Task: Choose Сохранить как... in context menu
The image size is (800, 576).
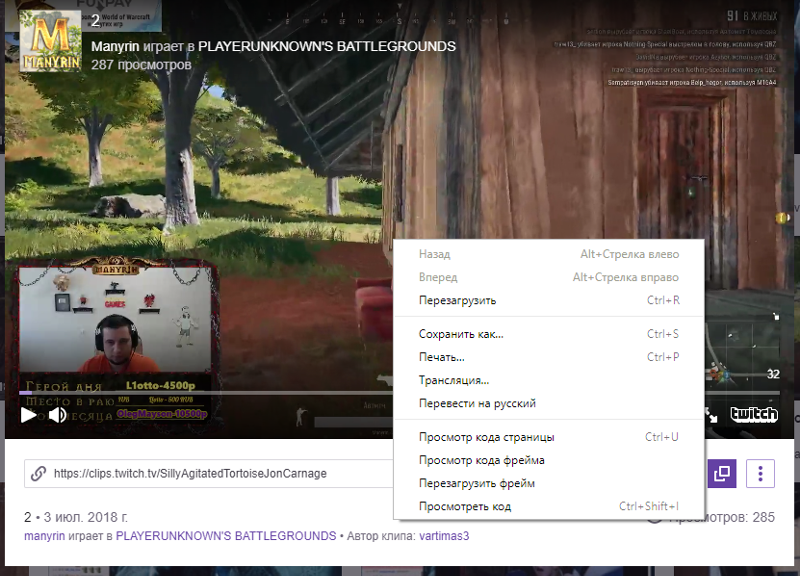Action: click(x=549, y=334)
